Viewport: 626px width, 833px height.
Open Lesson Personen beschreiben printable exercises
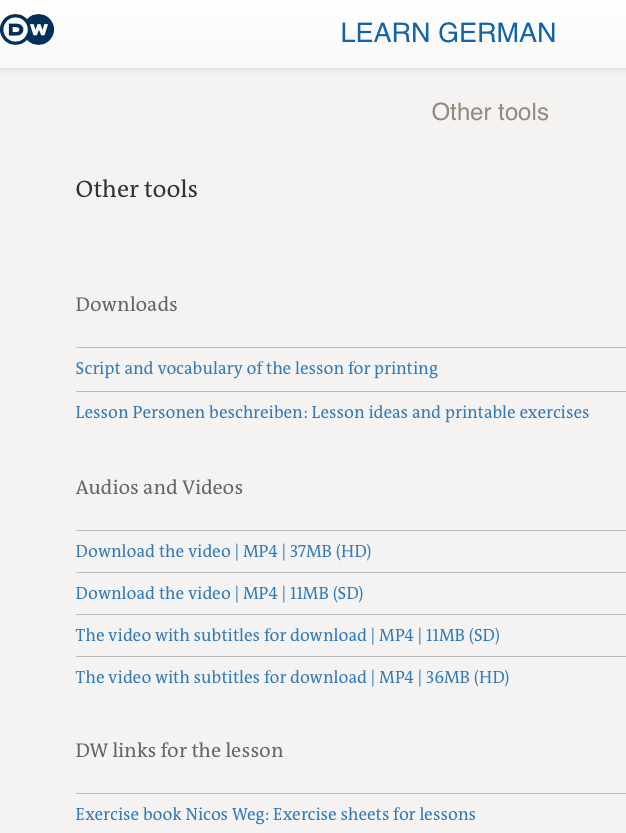pyautogui.click(x=332, y=412)
